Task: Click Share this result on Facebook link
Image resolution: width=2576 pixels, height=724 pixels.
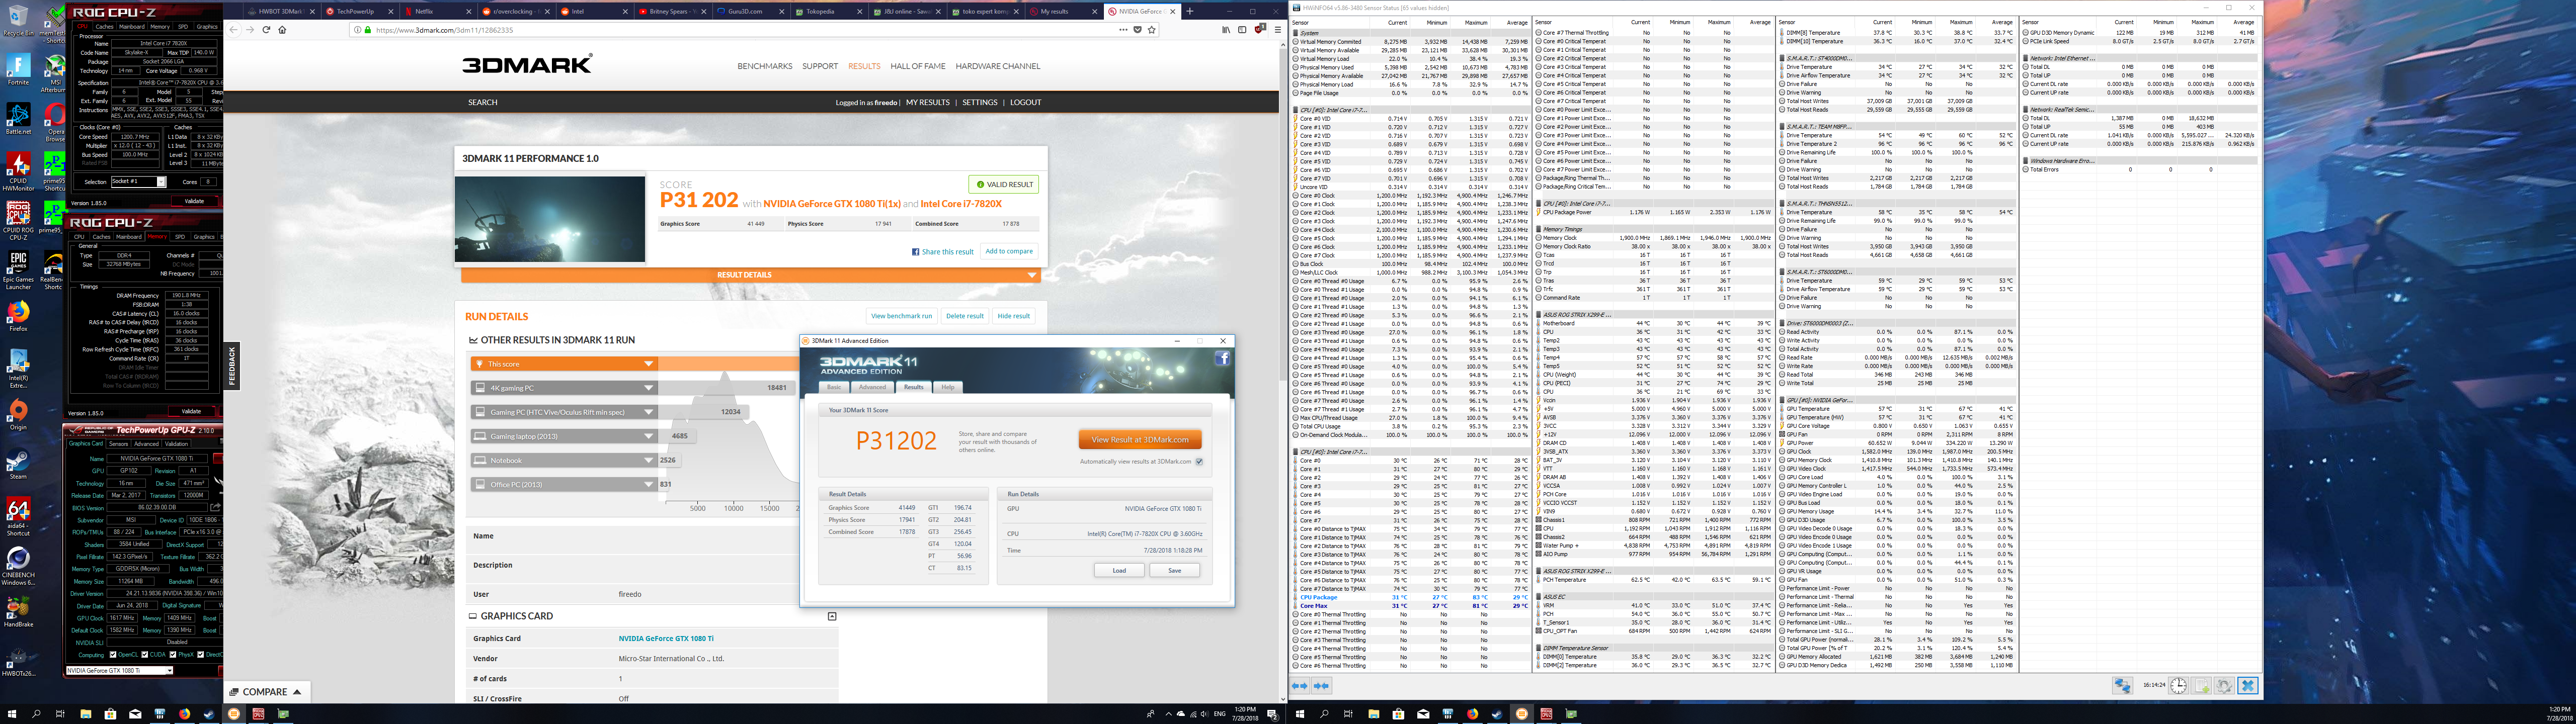Action: pyautogui.click(x=943, y=252)
